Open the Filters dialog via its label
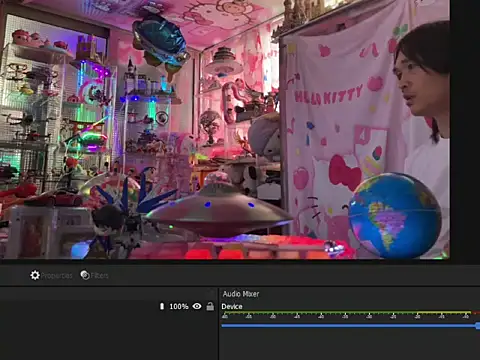This screenshot has height=360, width=480. point(99,276)
